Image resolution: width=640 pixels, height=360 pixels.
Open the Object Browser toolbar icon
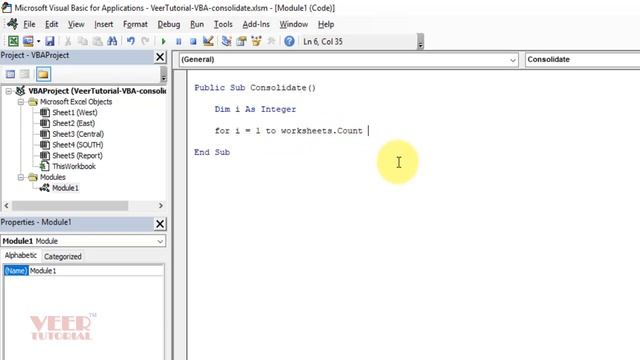256,41
